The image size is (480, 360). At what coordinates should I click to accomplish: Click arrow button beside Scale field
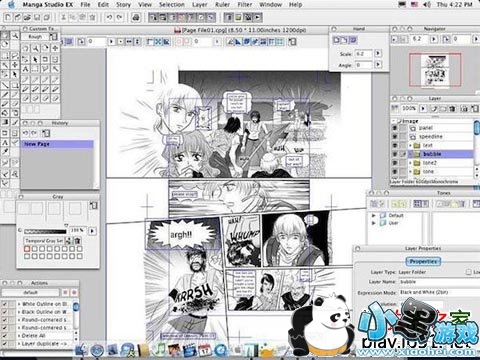(x=378, y=53)
